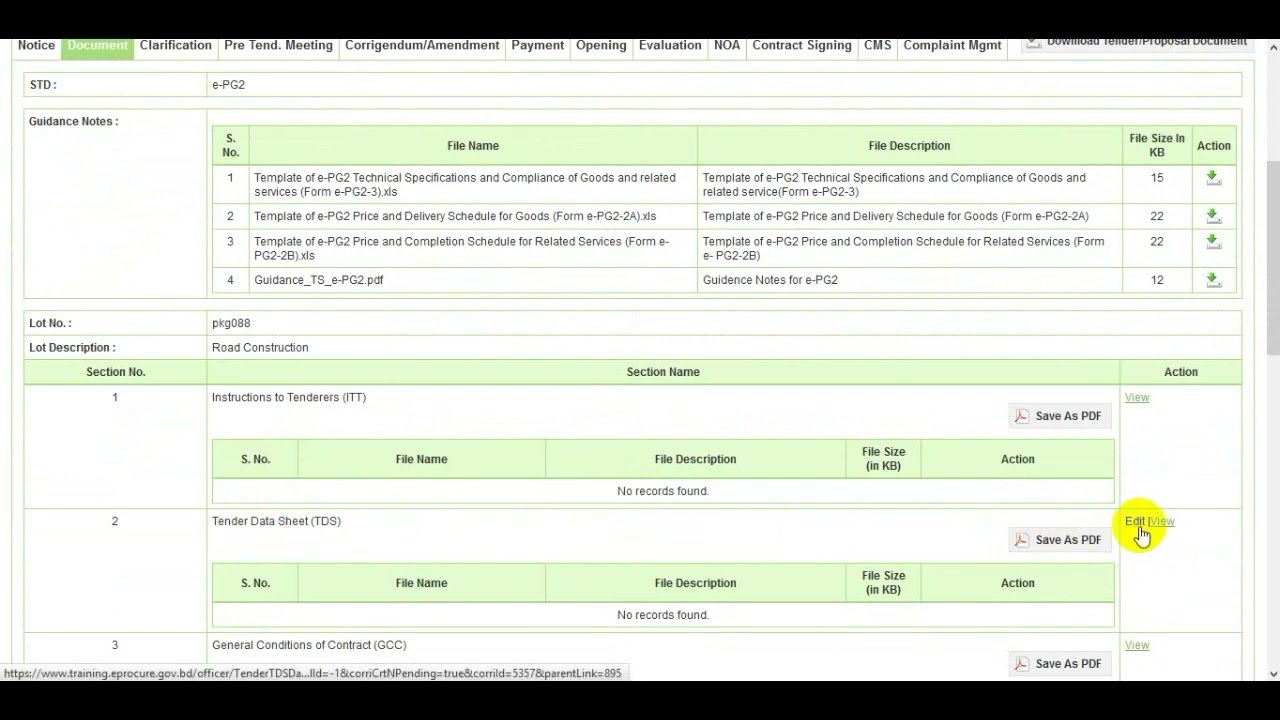The width and height of the screenshot is (1280, 720).
Task: Click the "Guidence Notes for e-PG2" description
Action: coord(770,280)
